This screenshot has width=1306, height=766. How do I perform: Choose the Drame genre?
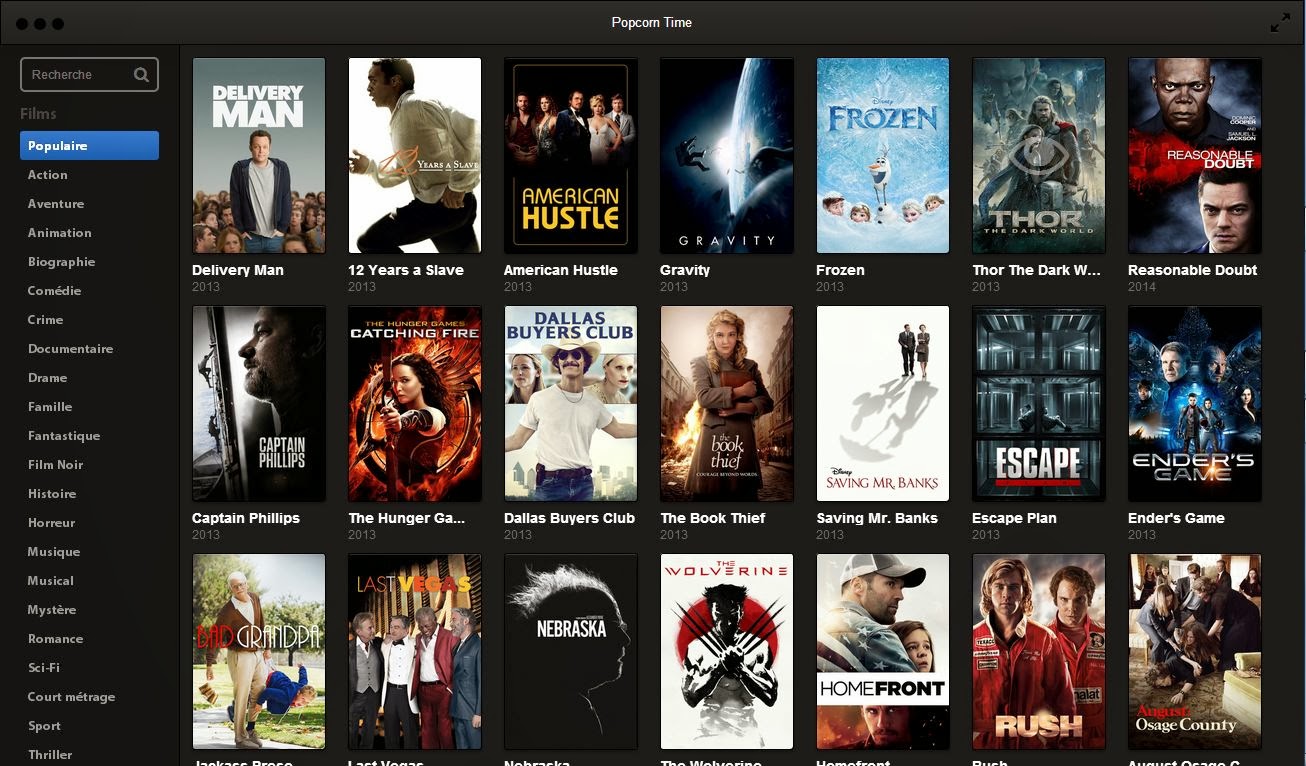(48, 378)
